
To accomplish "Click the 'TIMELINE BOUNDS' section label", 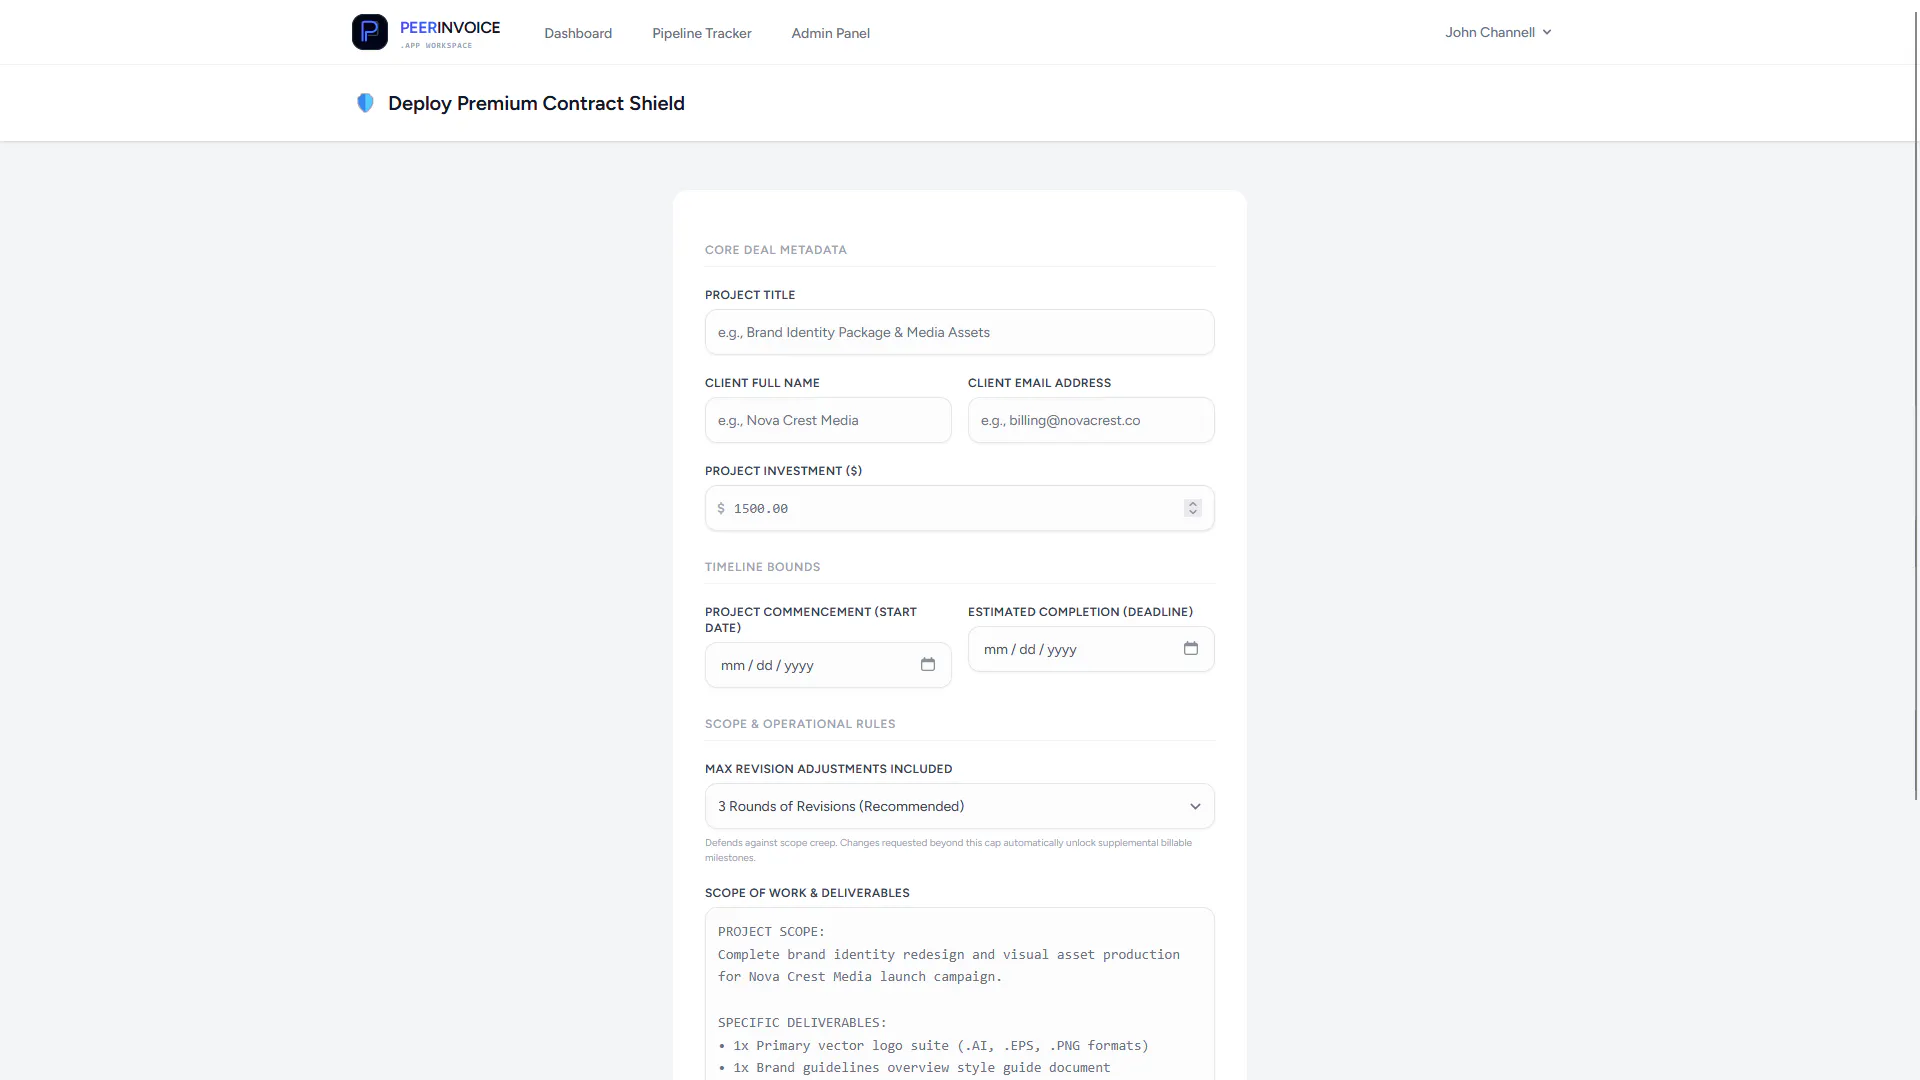I will click(x=762, y=567).
